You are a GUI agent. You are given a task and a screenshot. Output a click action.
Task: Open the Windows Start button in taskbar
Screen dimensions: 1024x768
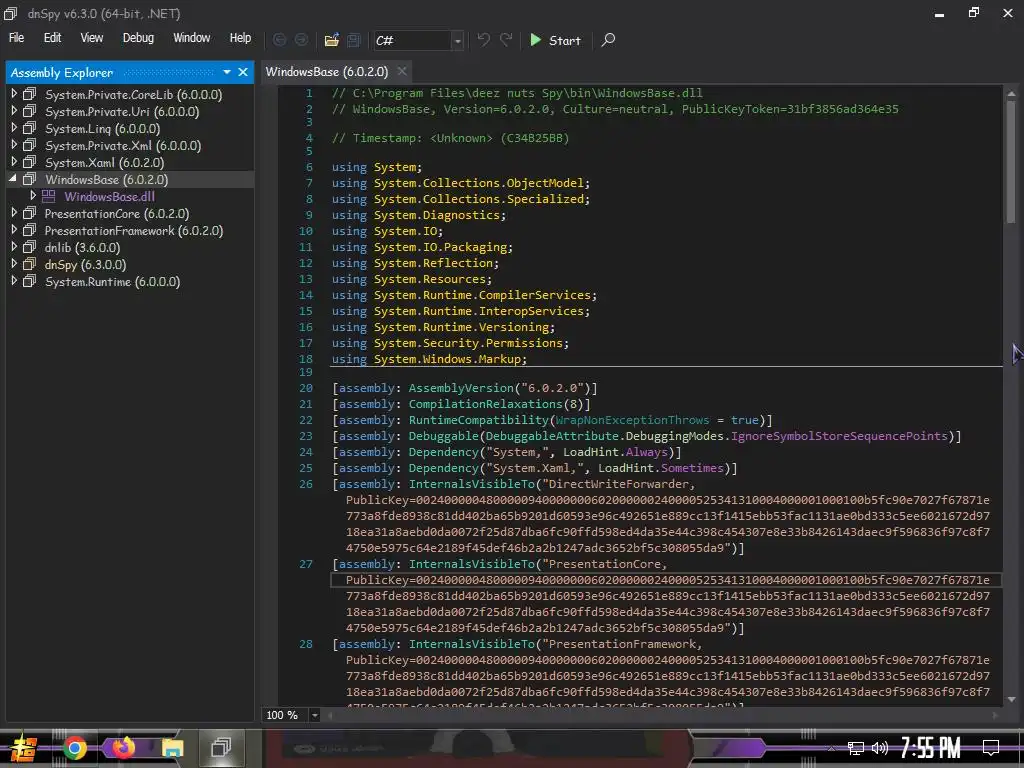point(24,748)
